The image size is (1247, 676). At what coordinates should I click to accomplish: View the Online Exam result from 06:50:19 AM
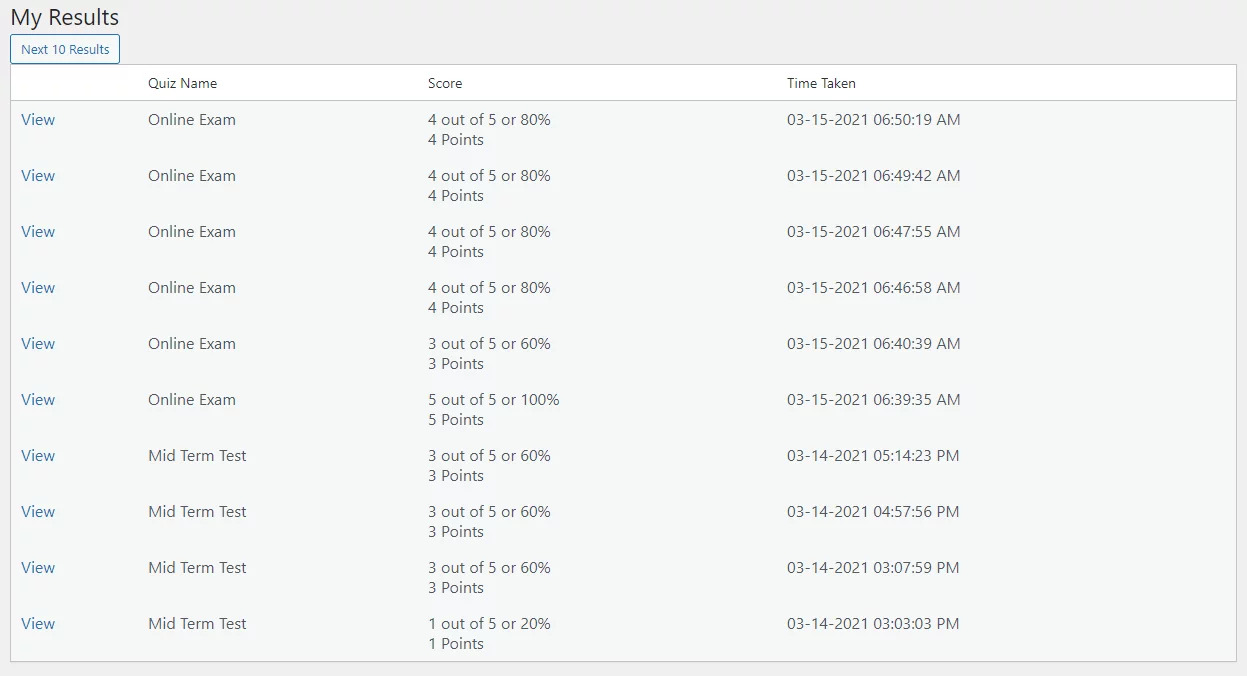(x=38, y=120)
